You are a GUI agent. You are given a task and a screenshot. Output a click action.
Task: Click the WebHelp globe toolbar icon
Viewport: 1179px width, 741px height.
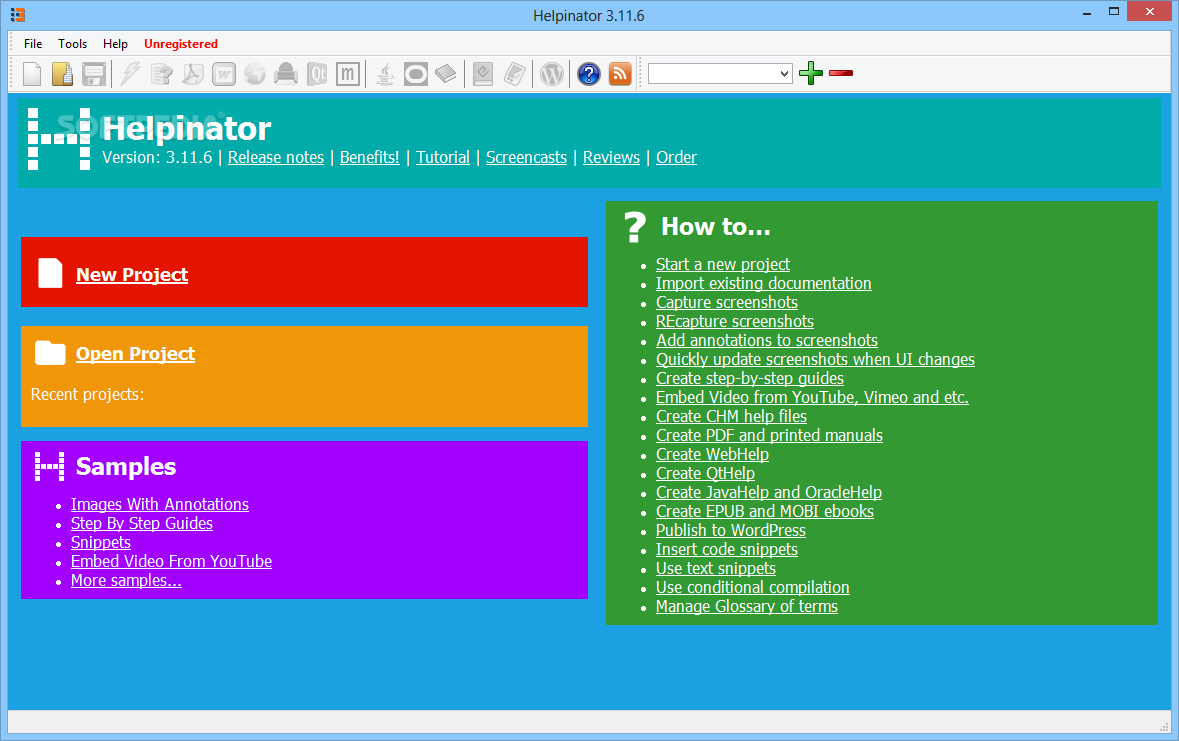click(255, 74)
